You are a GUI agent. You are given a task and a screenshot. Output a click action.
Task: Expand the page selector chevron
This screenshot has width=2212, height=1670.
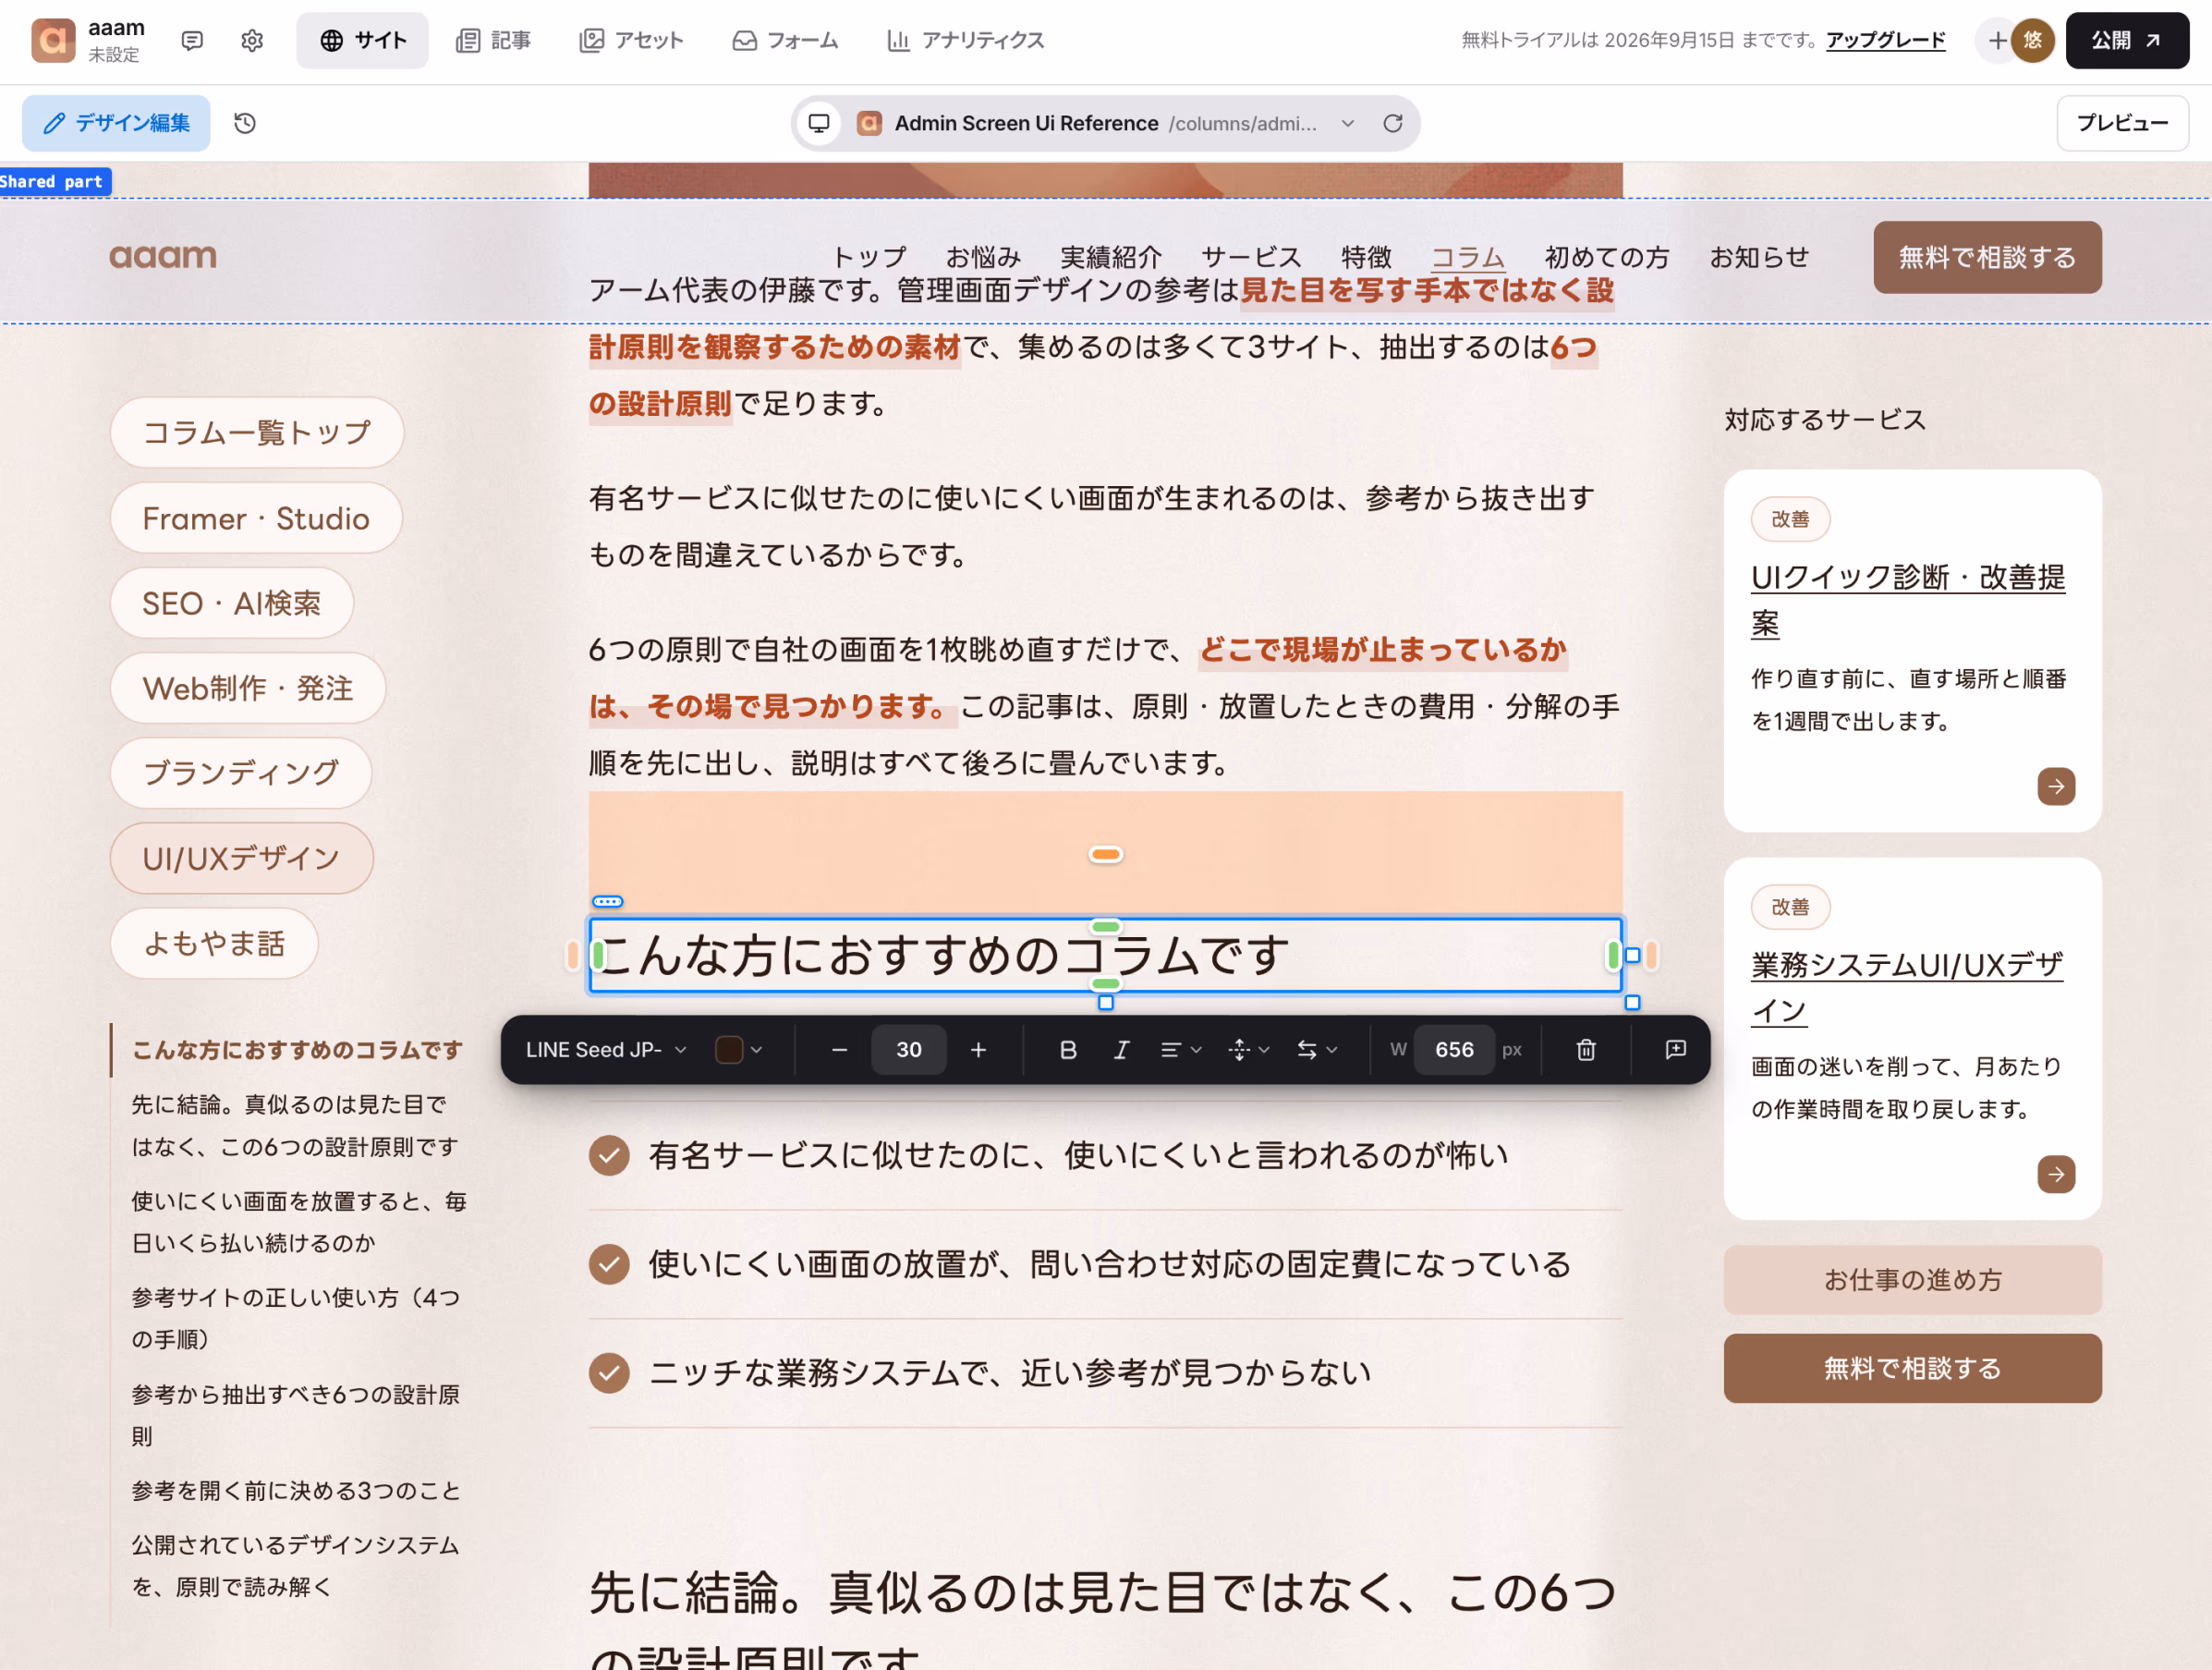pos(1348,123)
